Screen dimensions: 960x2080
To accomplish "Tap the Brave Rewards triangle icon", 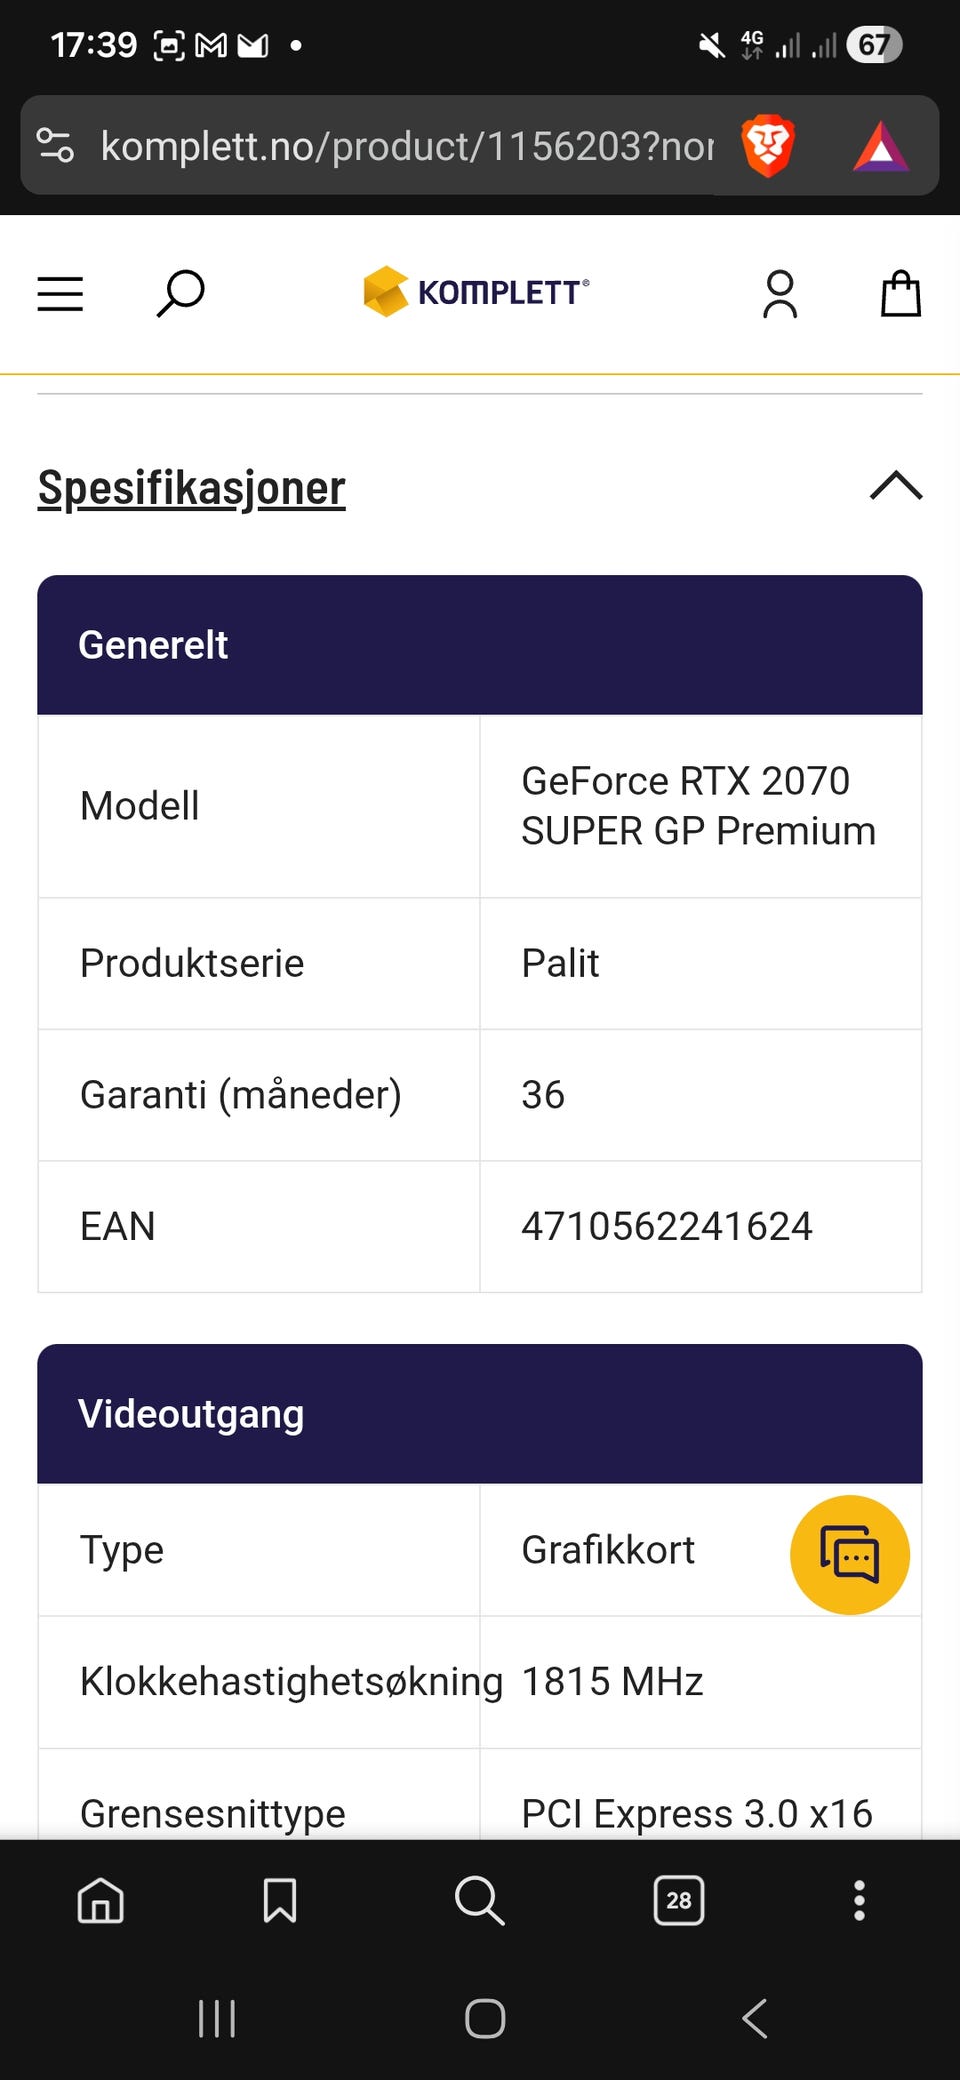I will [x=880, y=146].
